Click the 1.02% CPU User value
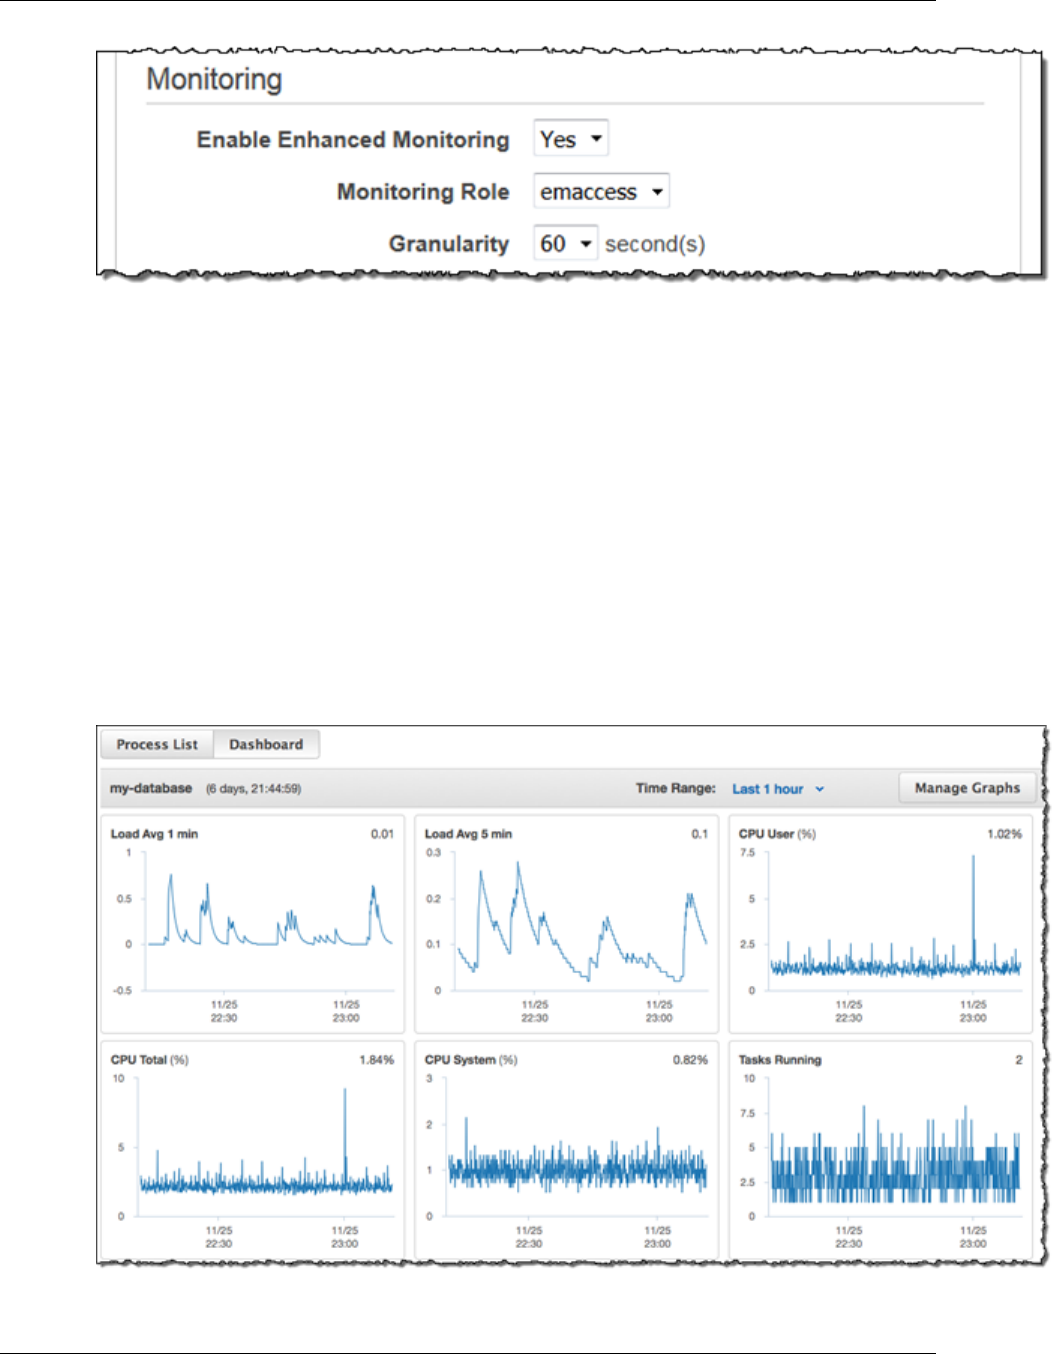Viewport: 1056px width, 1354px height. click(x=1004, y=834)
